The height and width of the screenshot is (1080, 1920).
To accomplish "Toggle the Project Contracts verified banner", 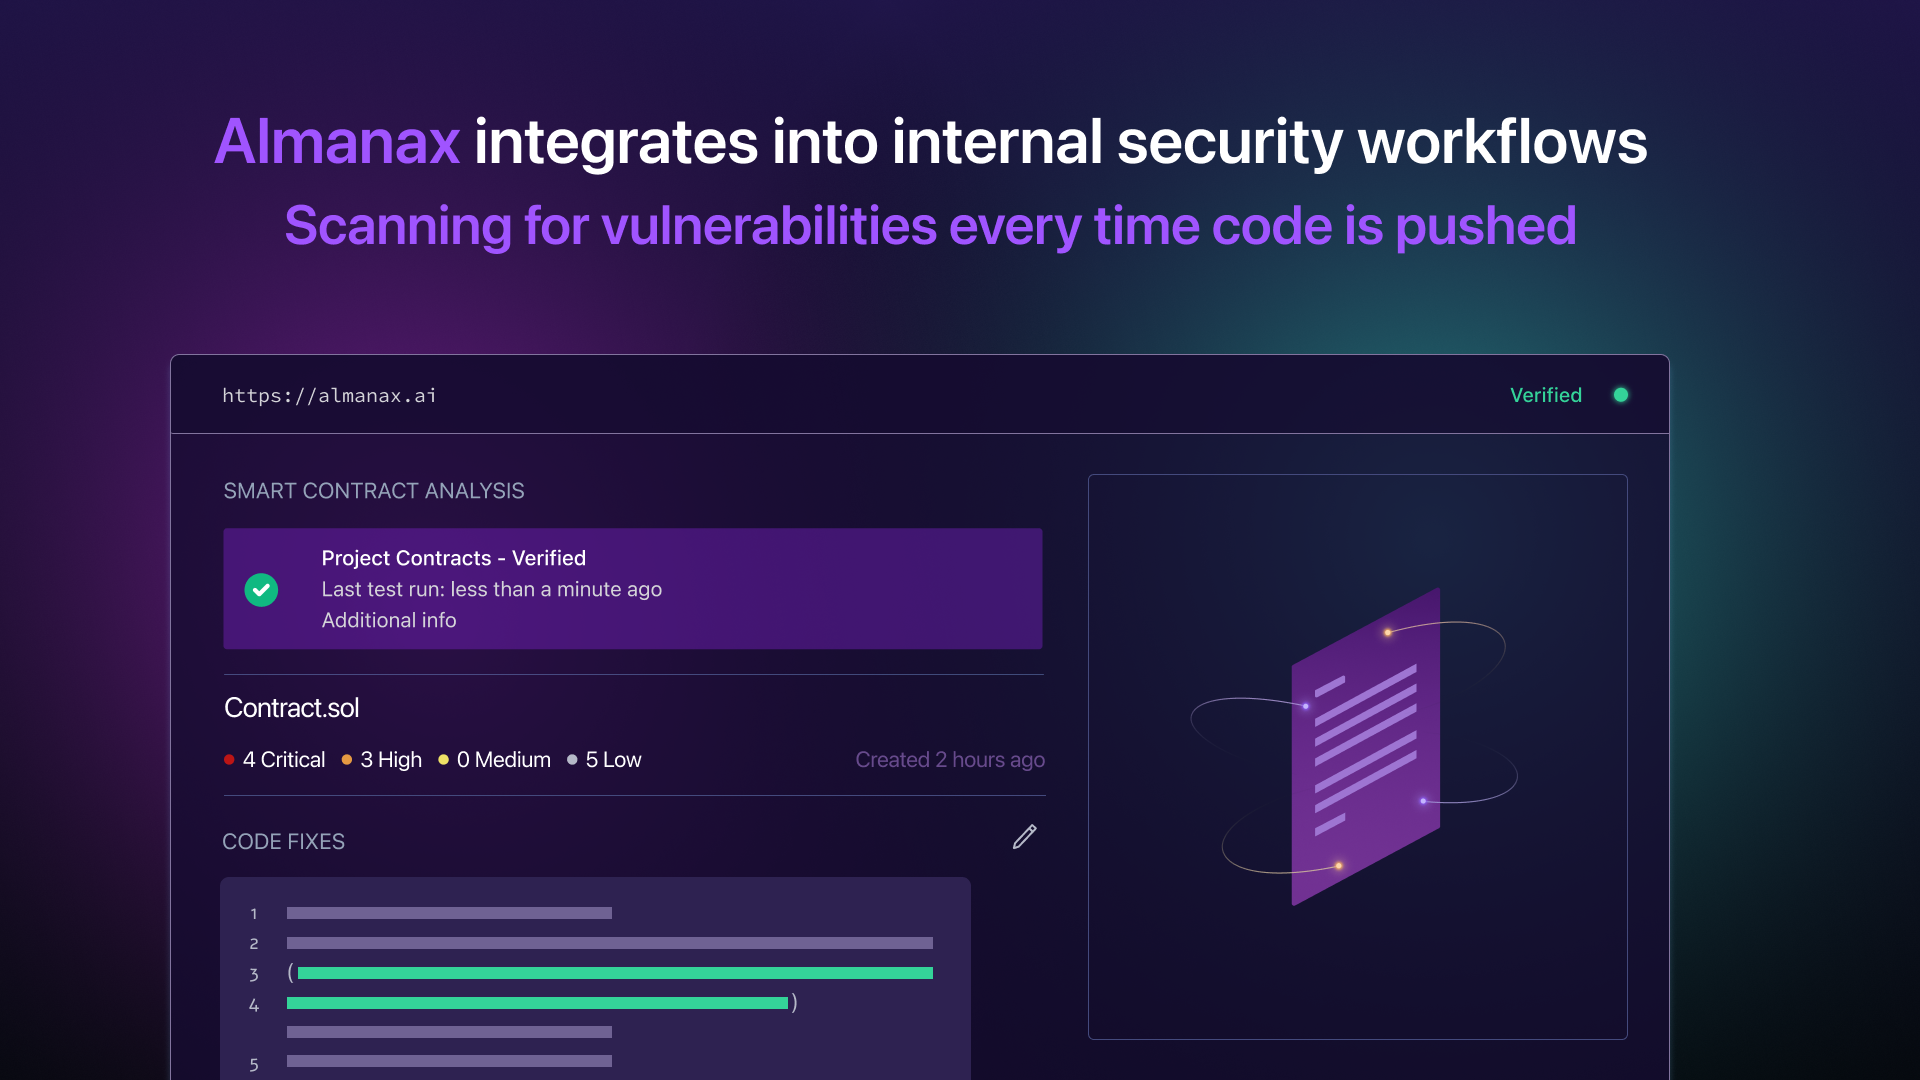I will [632, 588].
